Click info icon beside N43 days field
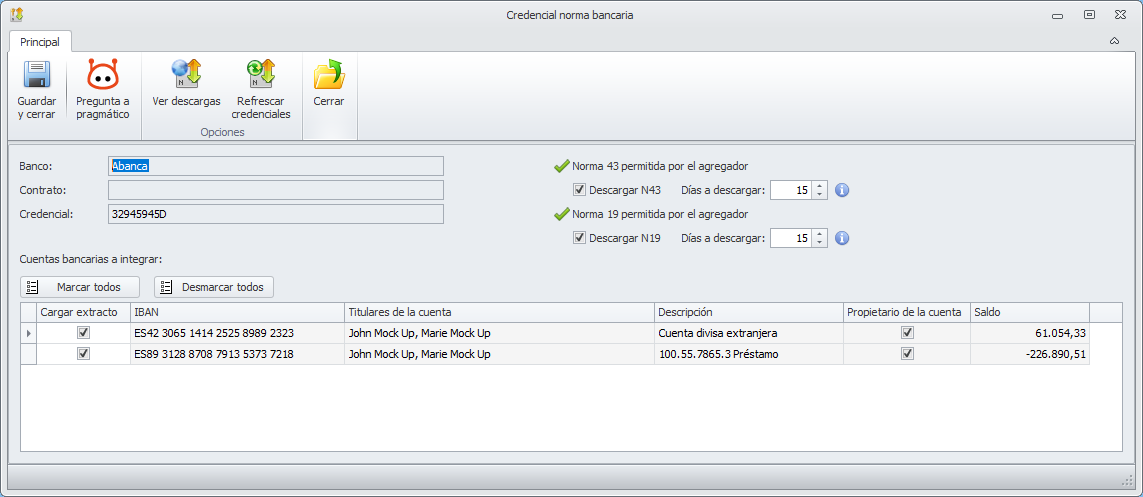 (842, 190)
